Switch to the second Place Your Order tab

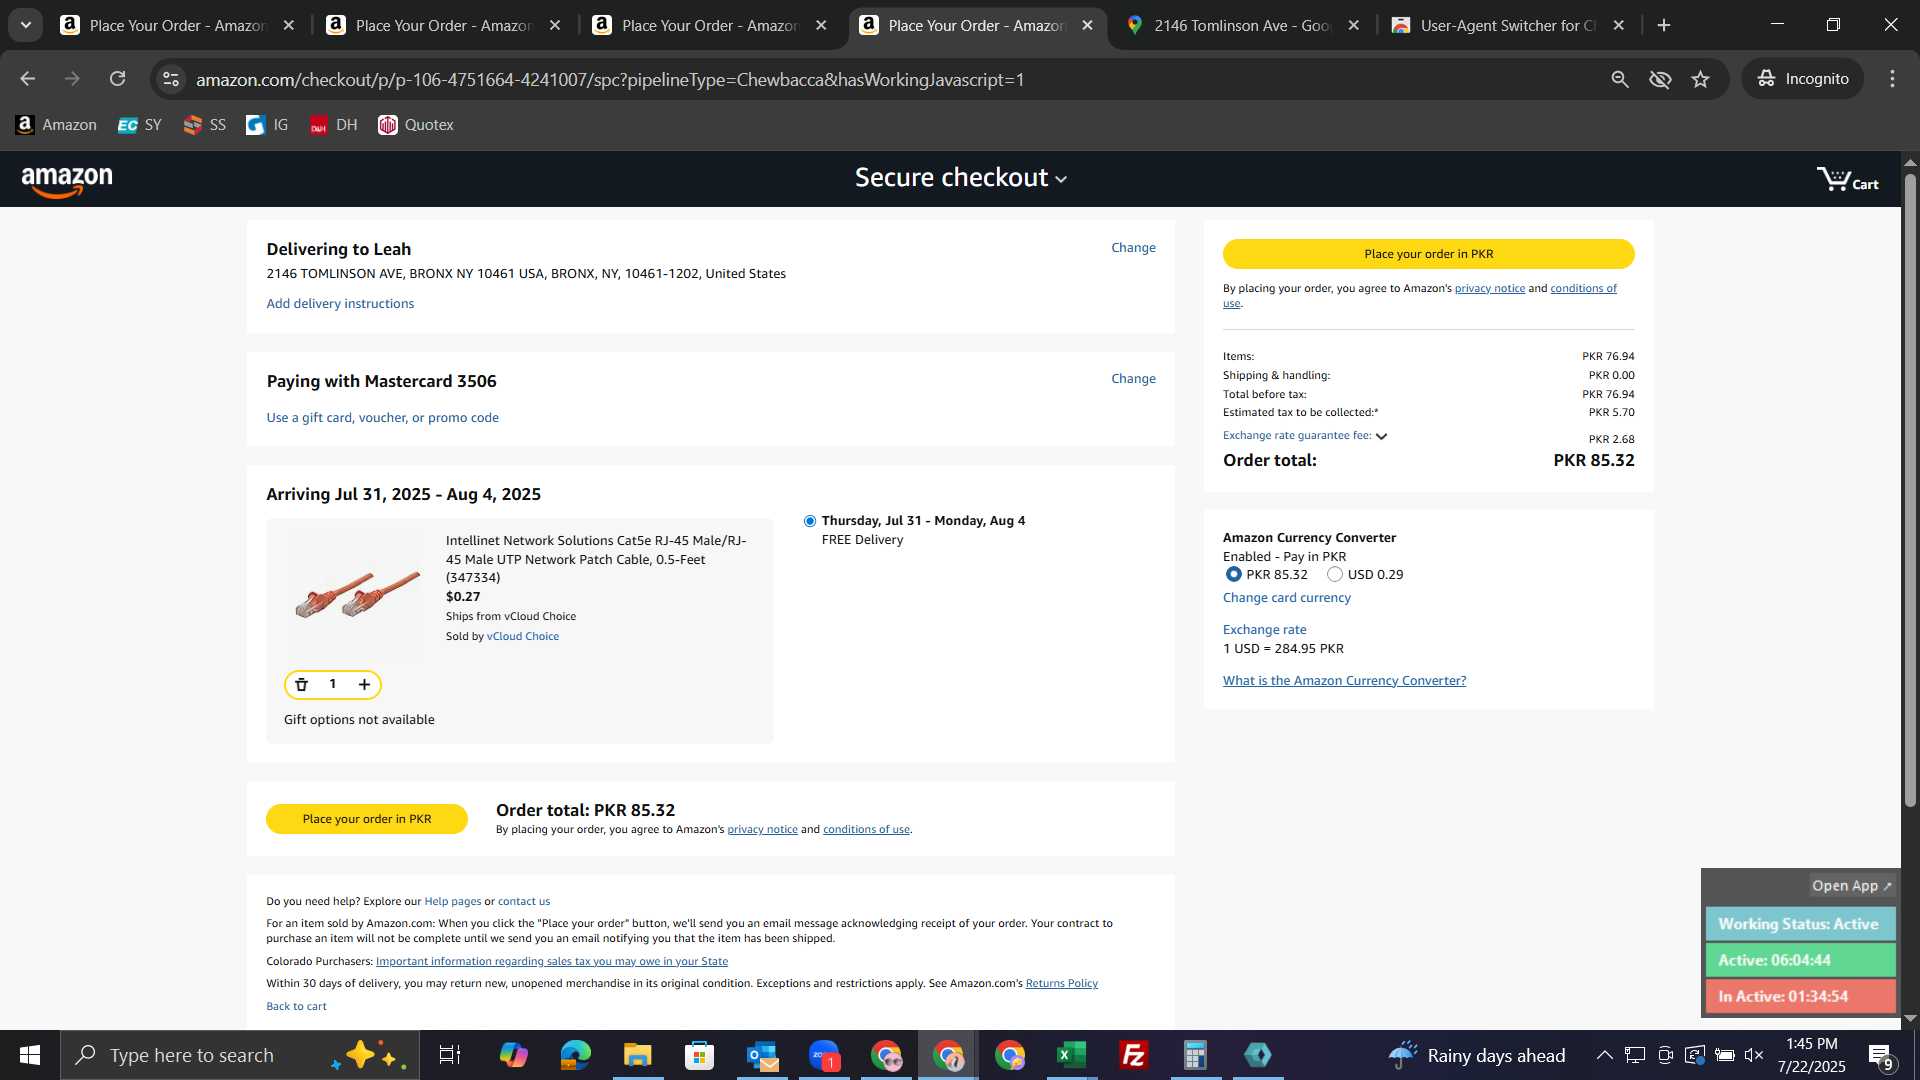(442, 26)
